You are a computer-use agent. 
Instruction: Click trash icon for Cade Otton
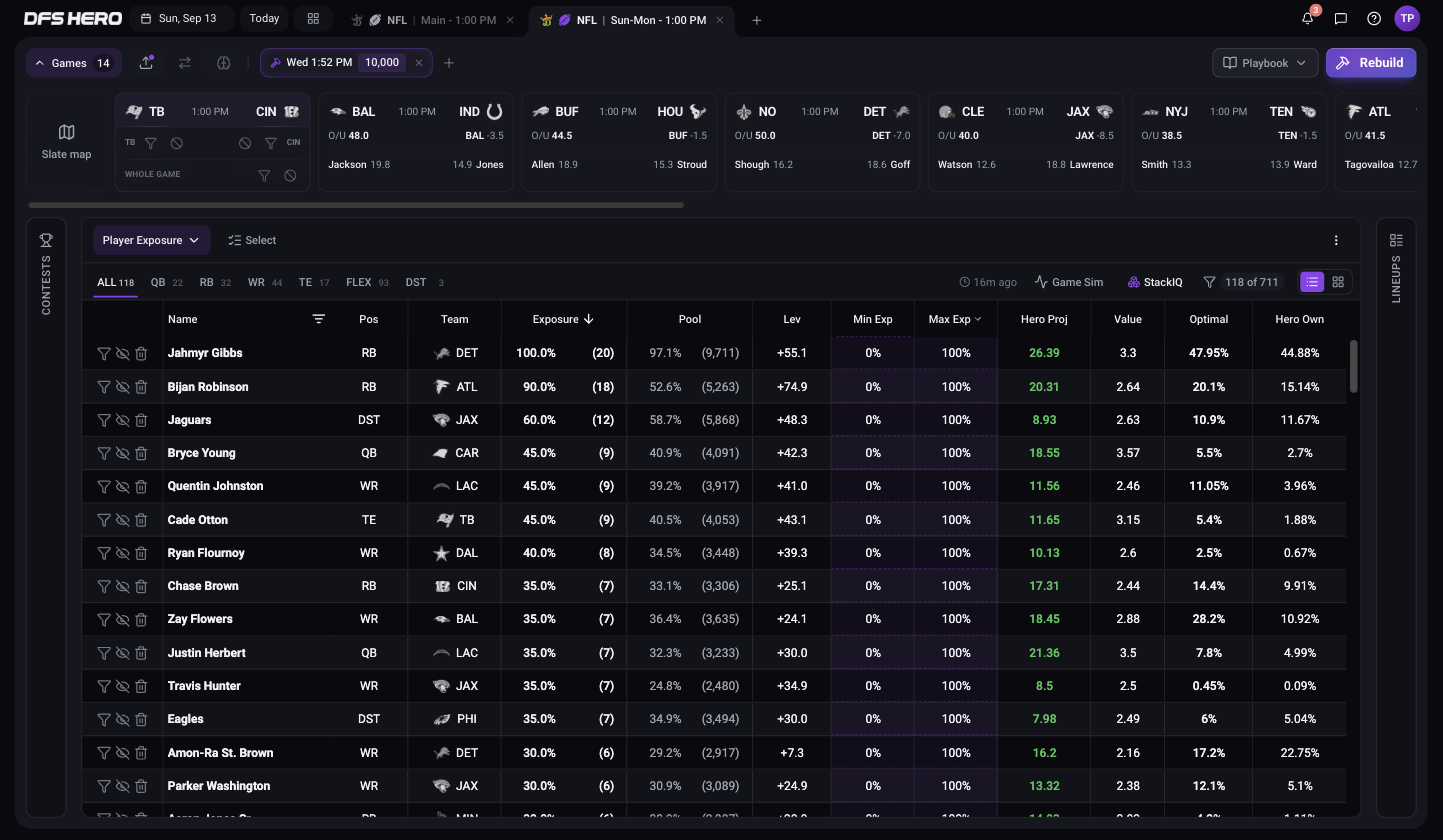(141, 520)
